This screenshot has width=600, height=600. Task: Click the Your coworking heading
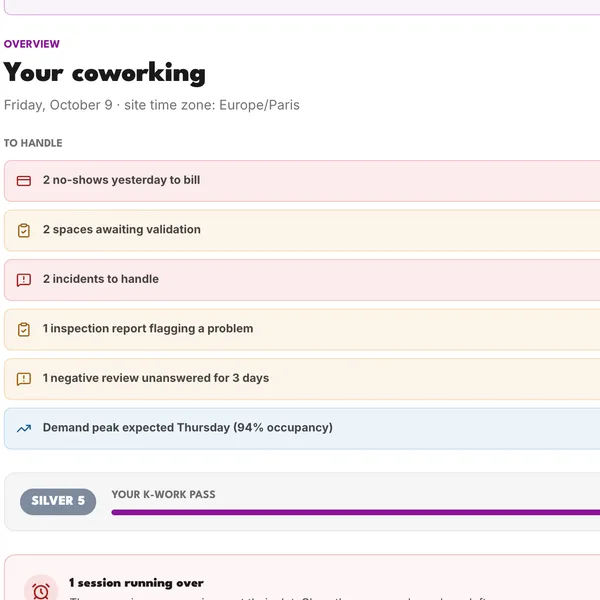click(x=104, y=73)
